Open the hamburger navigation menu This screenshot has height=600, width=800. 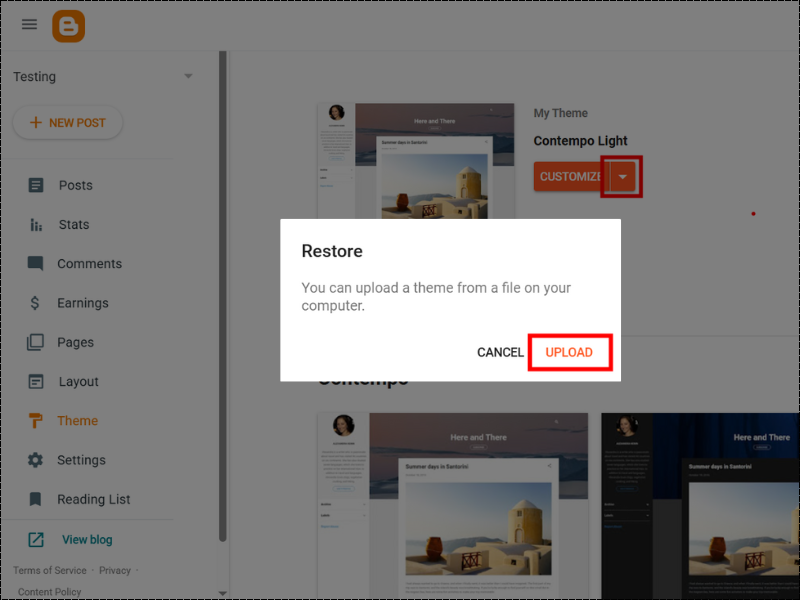click(29, 24)
